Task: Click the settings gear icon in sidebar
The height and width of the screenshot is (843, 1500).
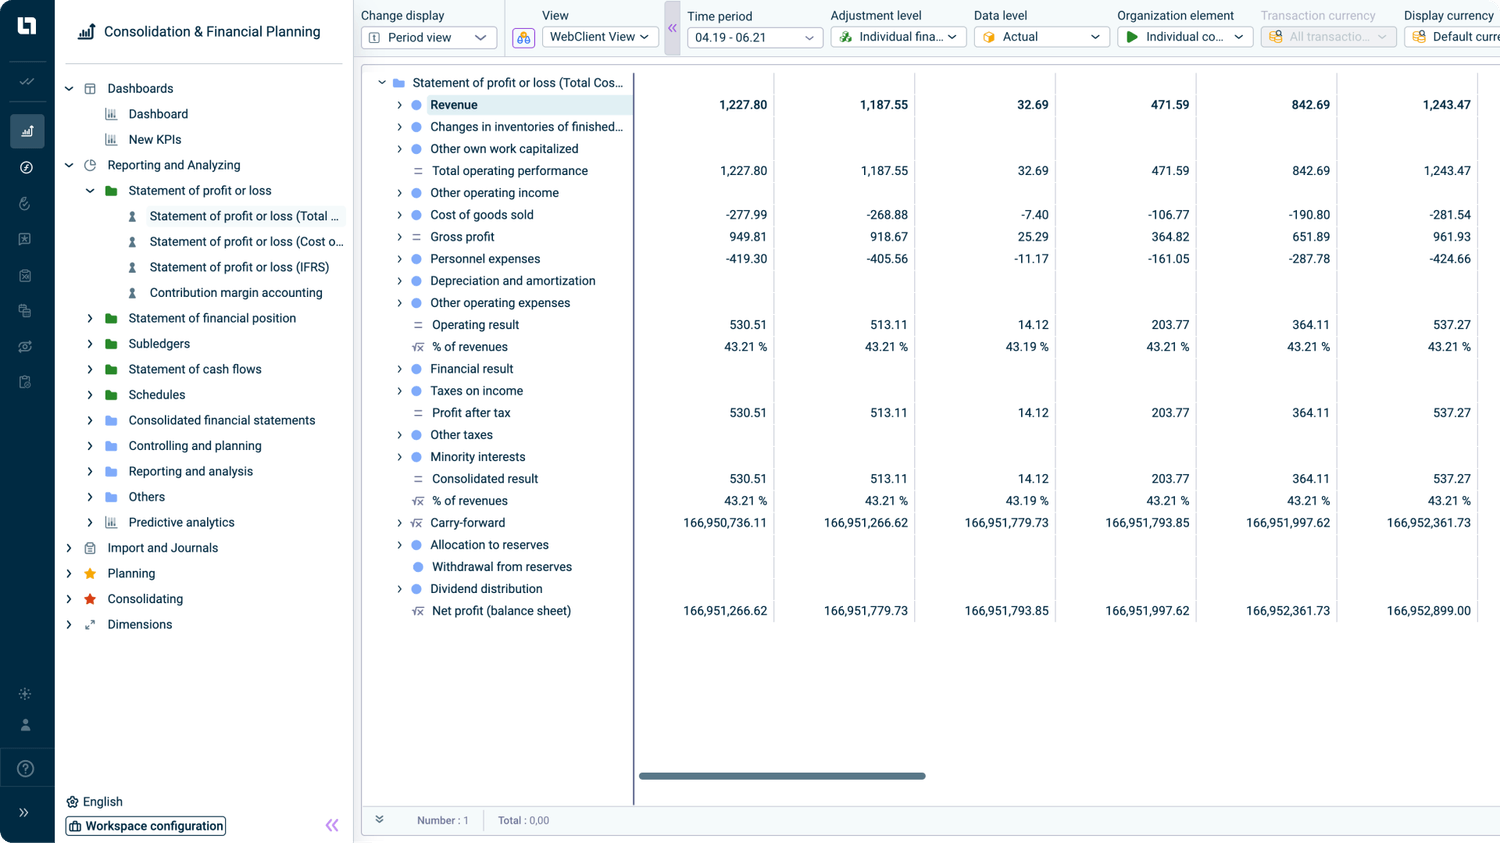Action: click(x=26, y=694)
